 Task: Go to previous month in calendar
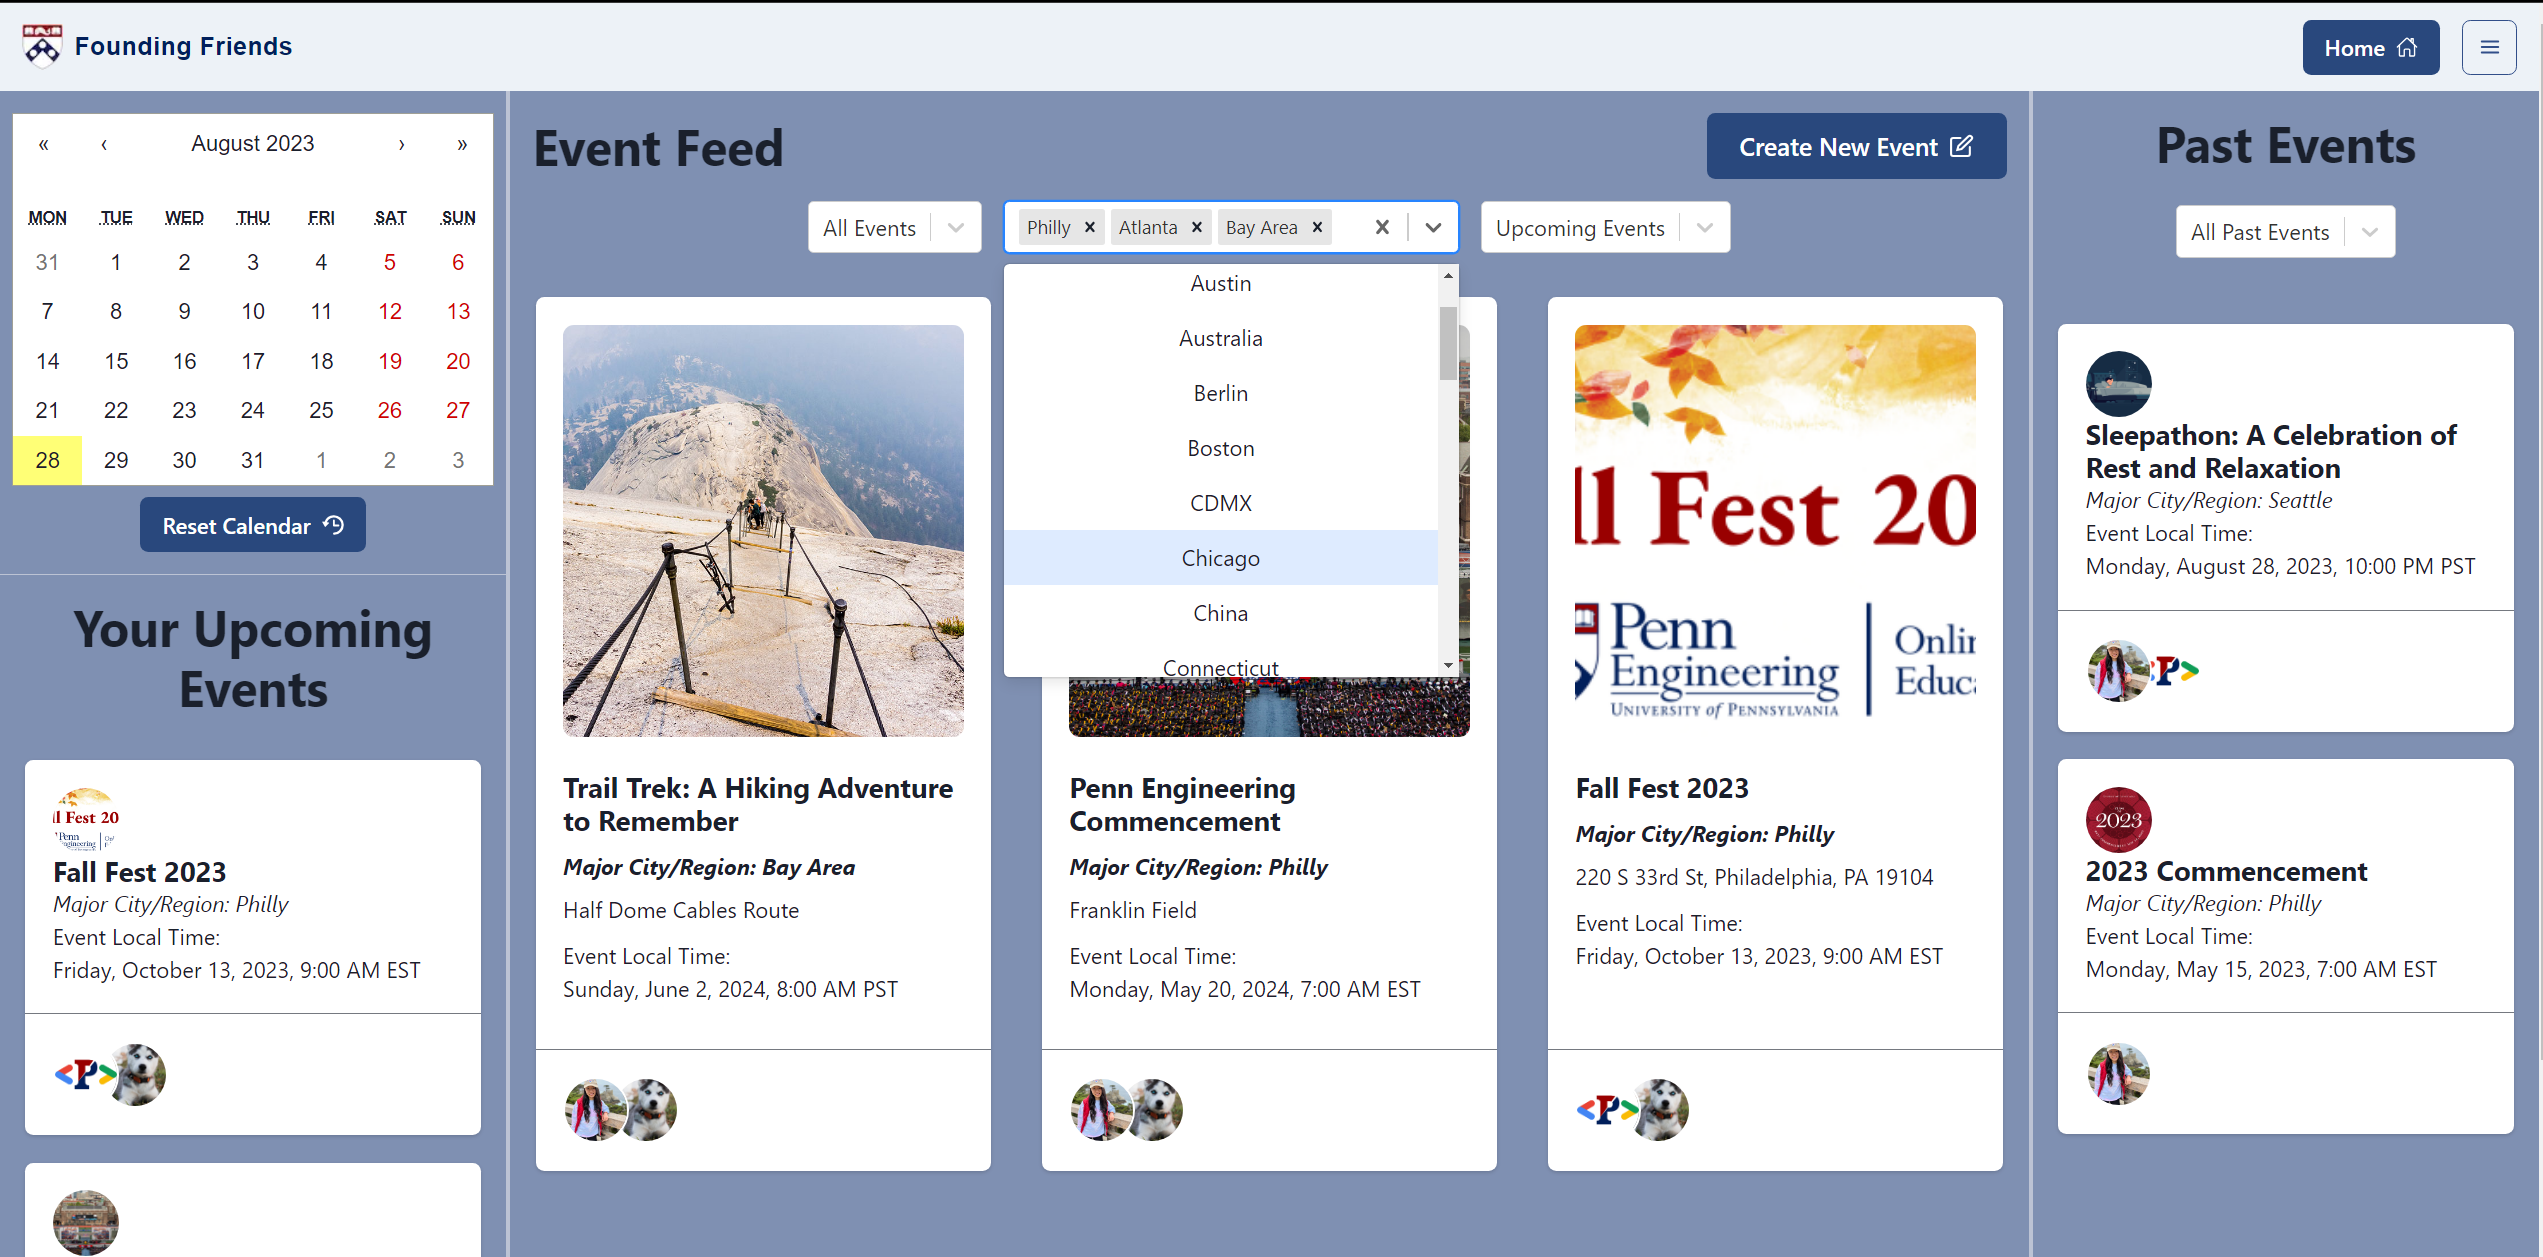point(104,144)
